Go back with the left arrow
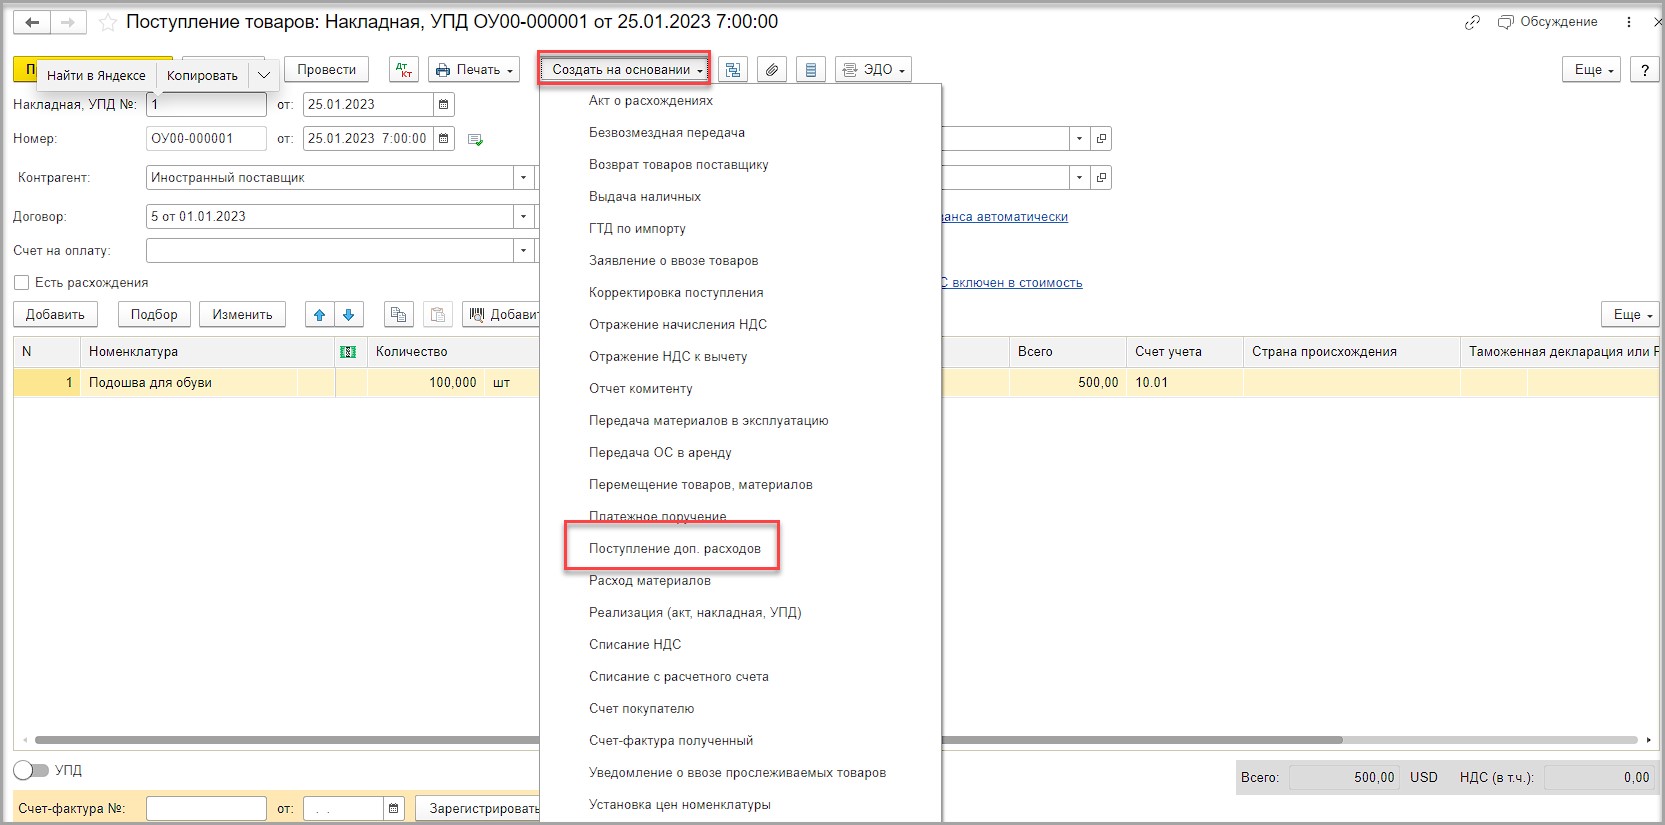This screenshot has height=825, width=1665. (32, 22)
